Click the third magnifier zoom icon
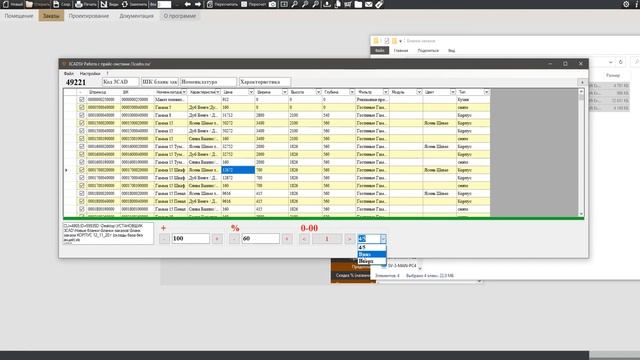 tap(316, 4)
